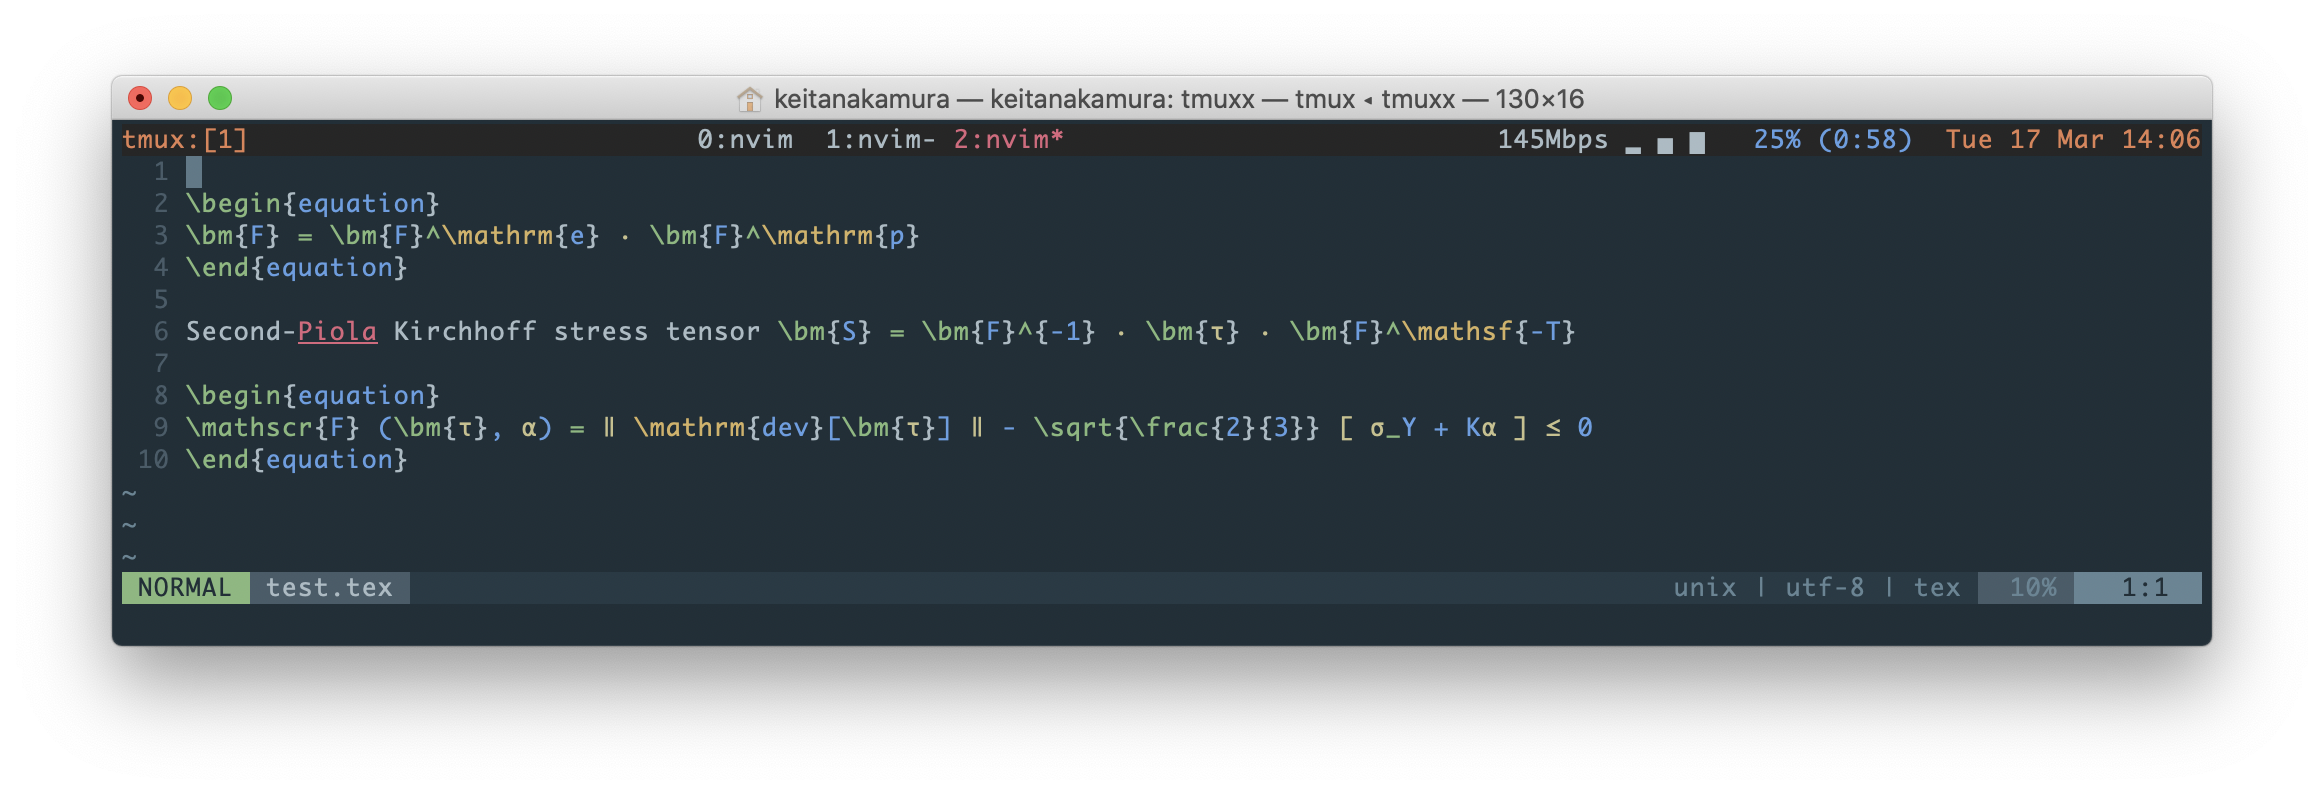Screen dimensions: 2324x794
Task: Click the tmux:[1] session label
Action: point(185,139)
